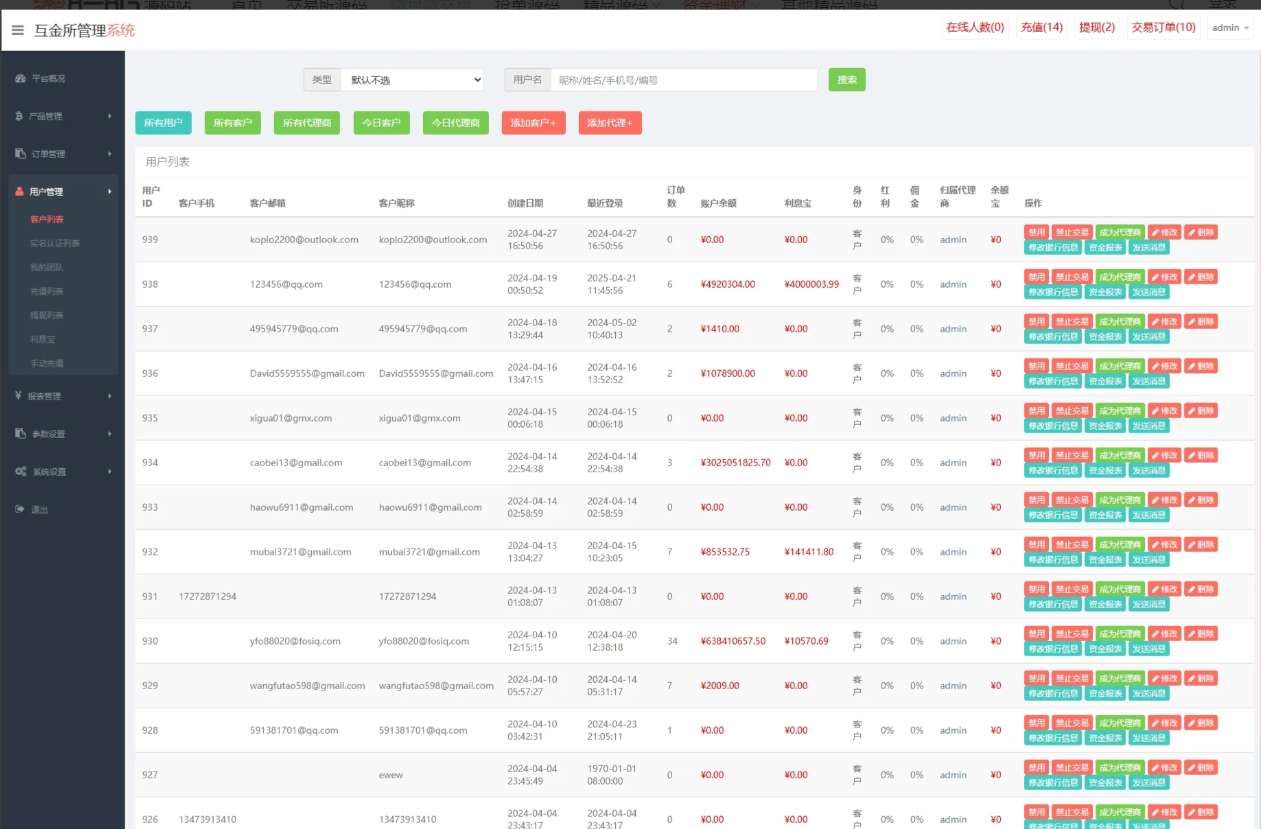The height and width of the screenshot is (829, 1261).
Task: Click the 删除 icon button for user 938
Action: click(1200, 277)
